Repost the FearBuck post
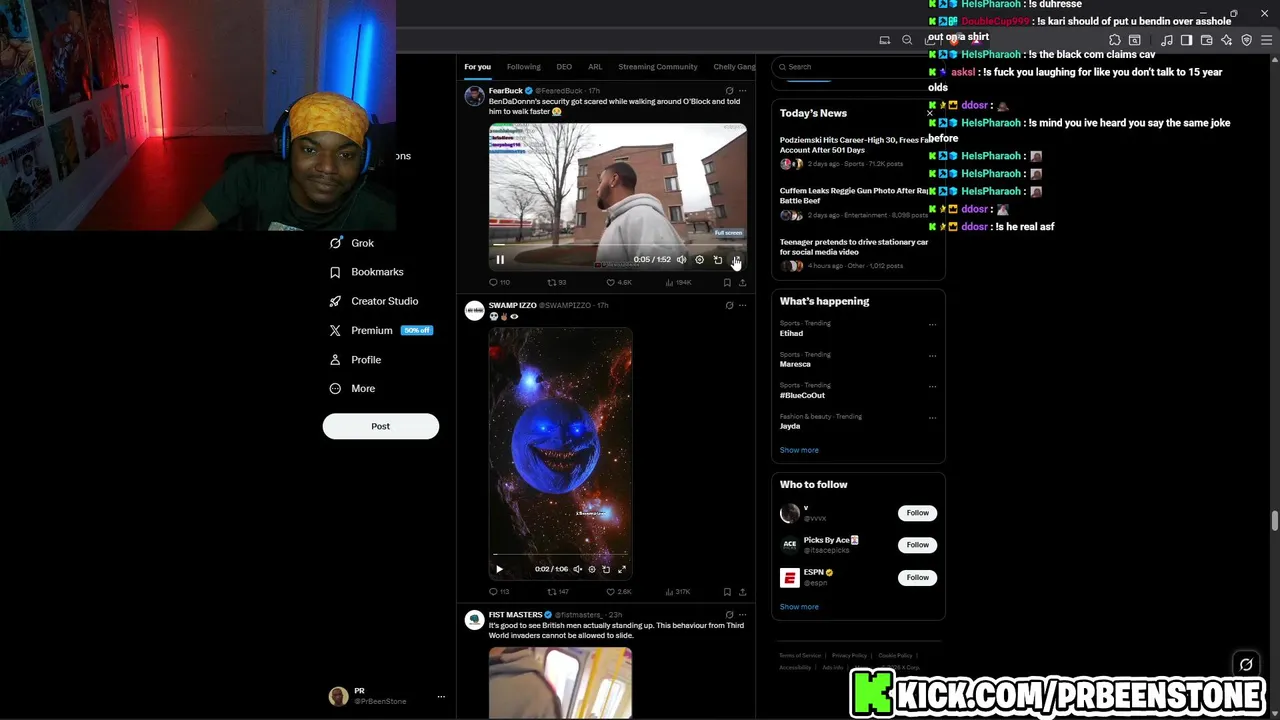The width and height of the screenshot is (1280, 720). pos(556,283)
